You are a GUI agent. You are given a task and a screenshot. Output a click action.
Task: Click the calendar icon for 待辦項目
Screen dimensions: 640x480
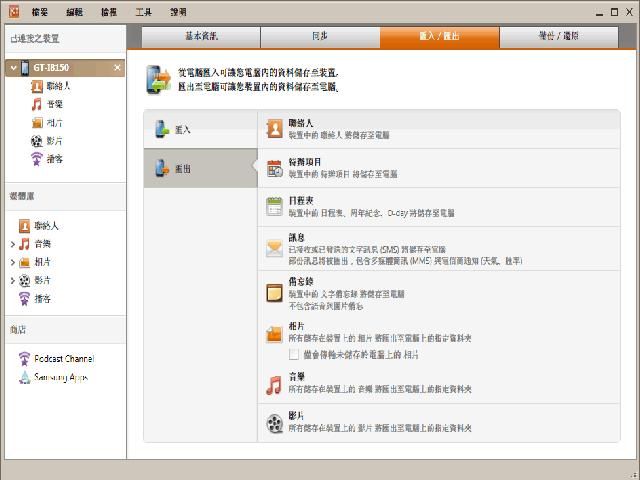[274, 168]
